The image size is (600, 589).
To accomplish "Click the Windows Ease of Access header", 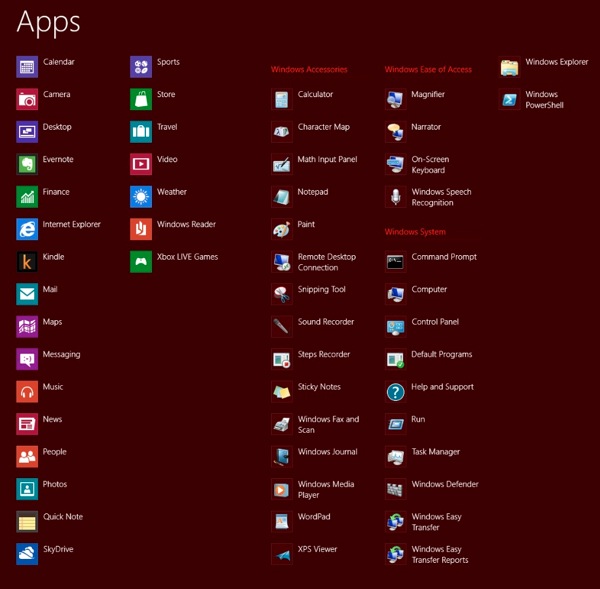I will 428,70.
